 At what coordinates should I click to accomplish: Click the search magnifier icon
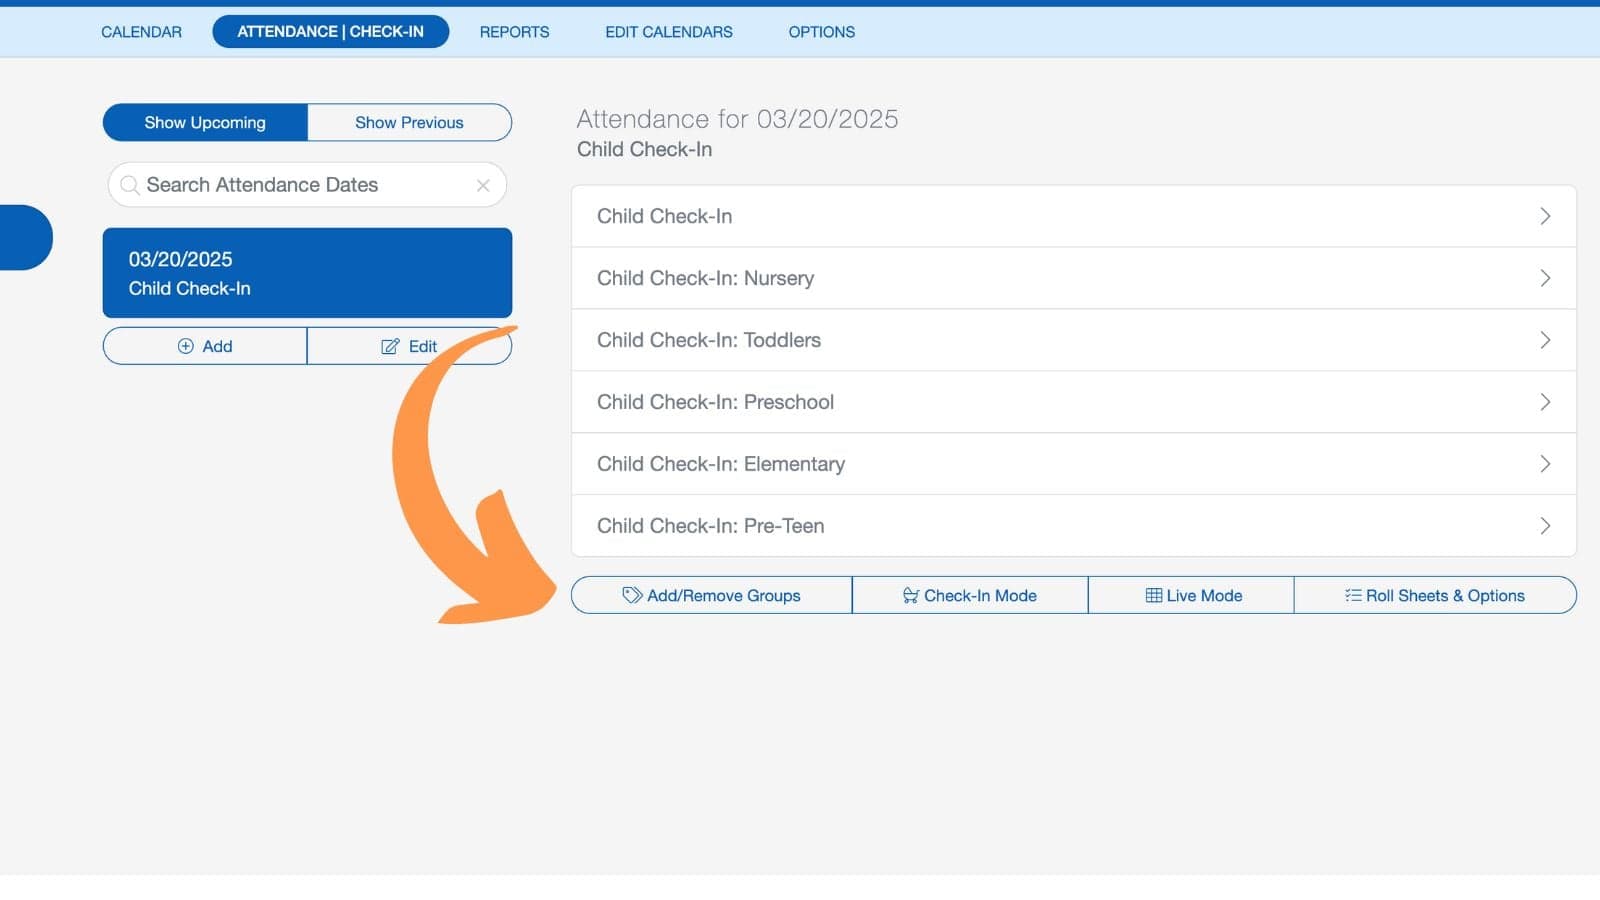(129, 185)
